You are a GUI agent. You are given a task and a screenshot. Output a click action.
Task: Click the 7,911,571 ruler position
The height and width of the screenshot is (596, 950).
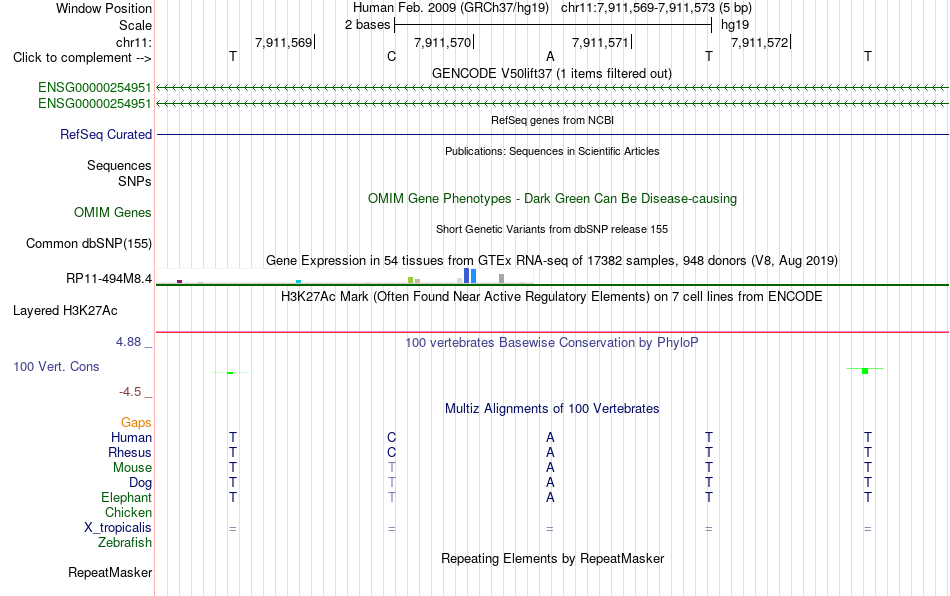click(x=600, y=42)
